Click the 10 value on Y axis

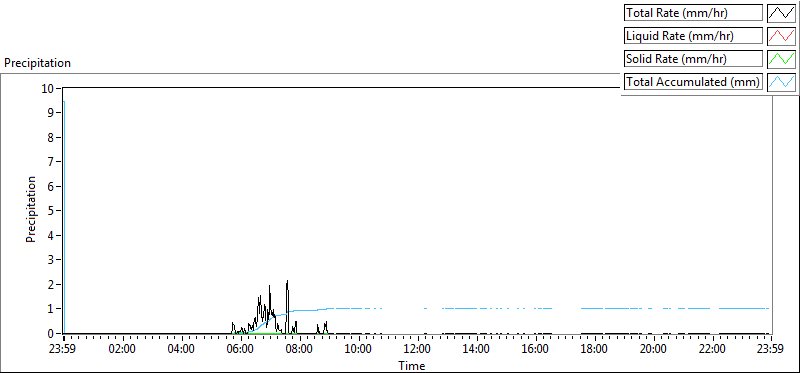(48, 88)
